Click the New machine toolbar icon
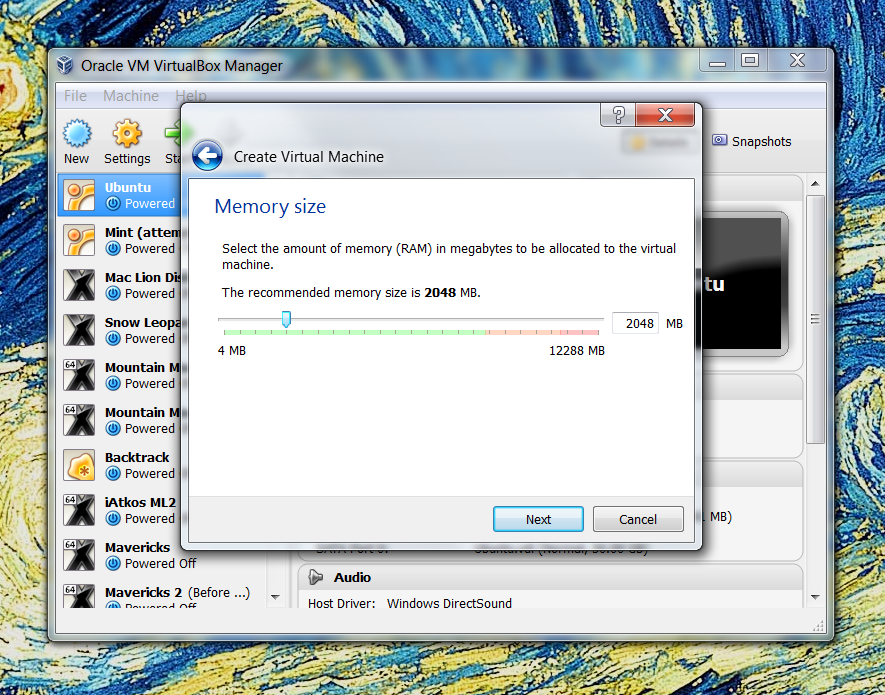This screenshot has height=695, width=885. tap(77, 134)
